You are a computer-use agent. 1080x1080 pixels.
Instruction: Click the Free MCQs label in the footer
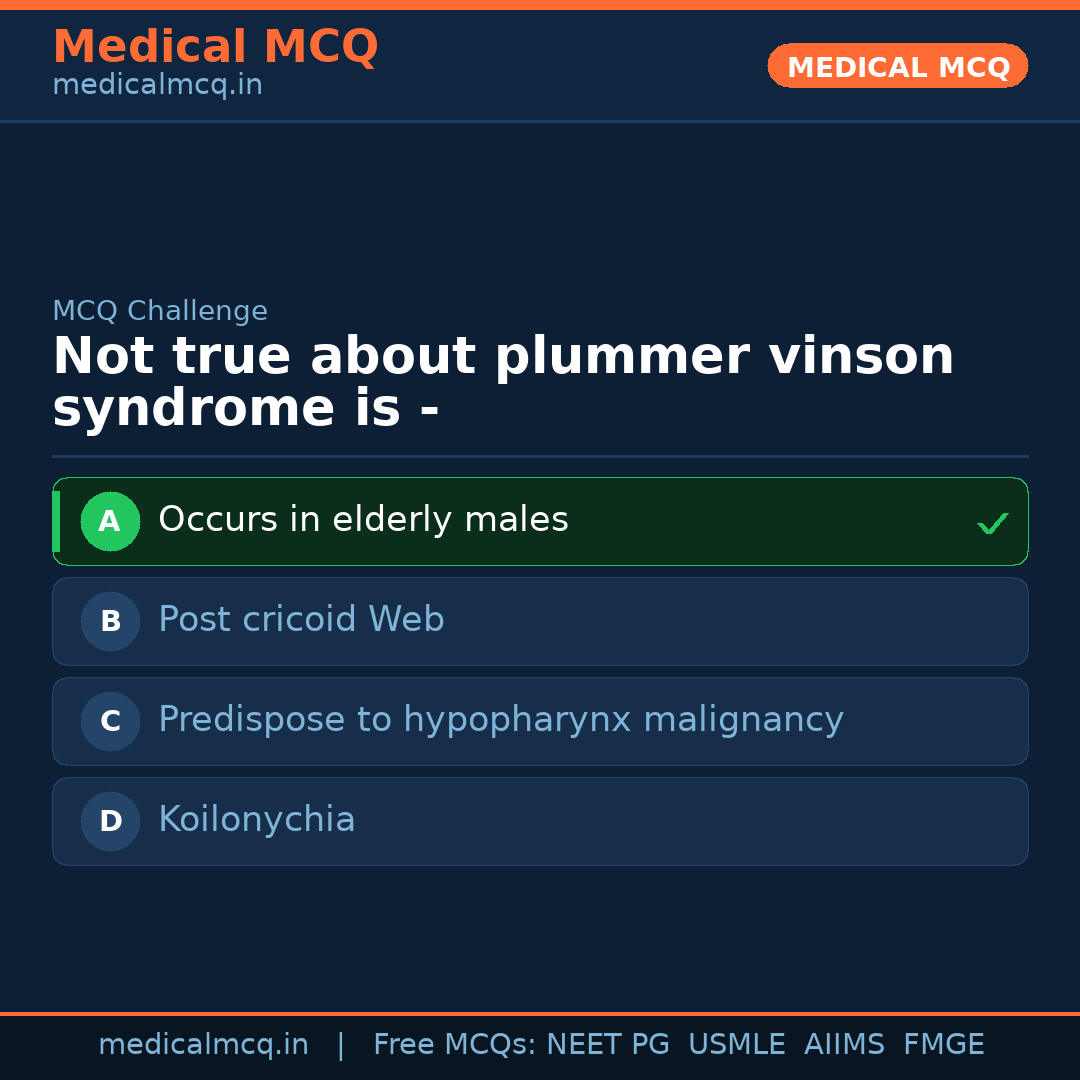point(454,1045)
